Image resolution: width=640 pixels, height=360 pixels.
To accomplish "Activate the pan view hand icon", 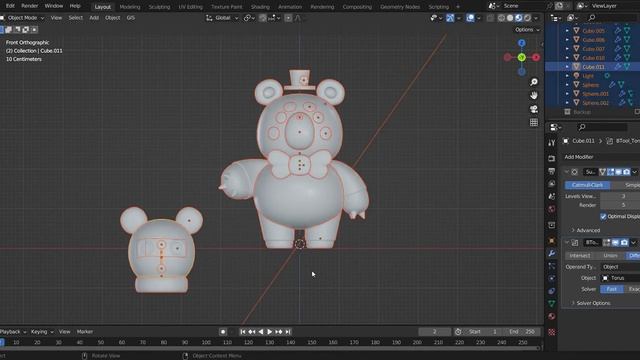I will point(533,96).
